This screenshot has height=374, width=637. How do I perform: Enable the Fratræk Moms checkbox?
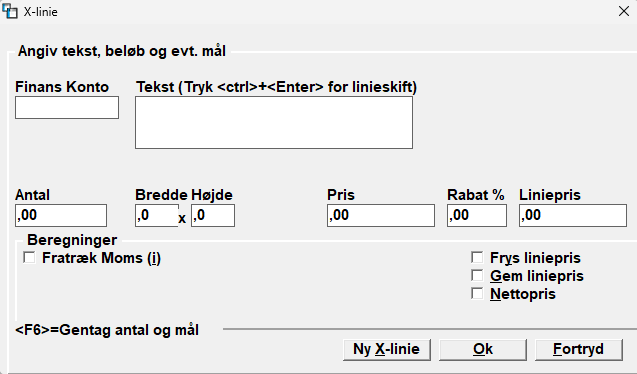[29, 257]
